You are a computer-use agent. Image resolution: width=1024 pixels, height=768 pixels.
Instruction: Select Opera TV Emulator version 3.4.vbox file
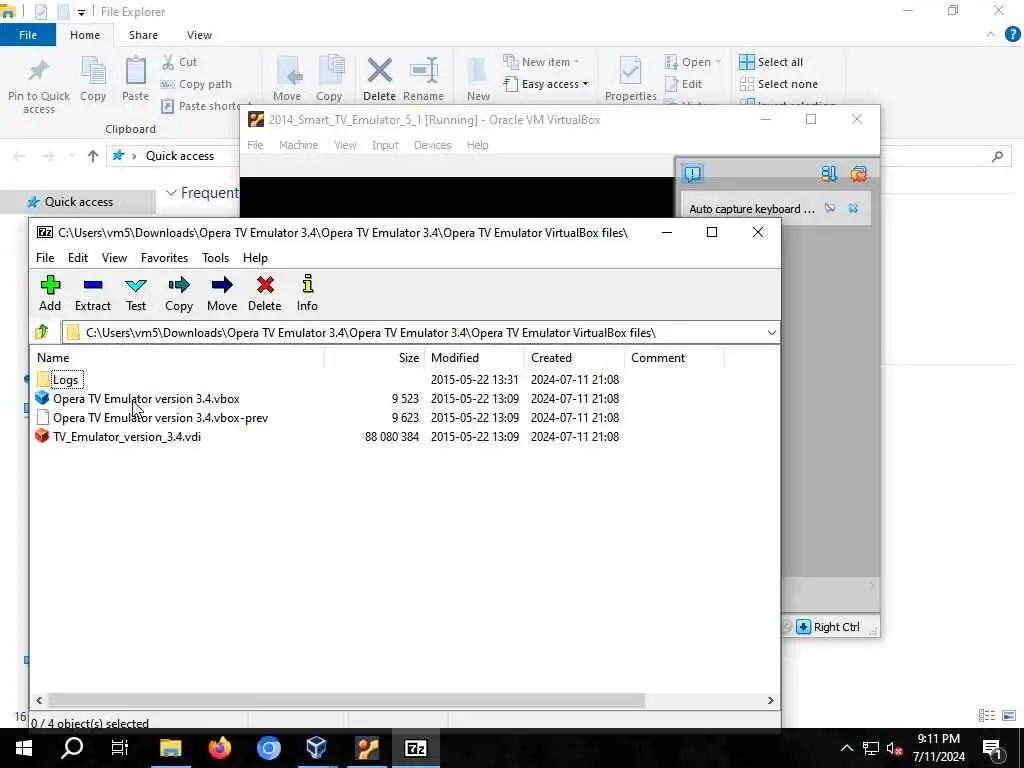146,398
